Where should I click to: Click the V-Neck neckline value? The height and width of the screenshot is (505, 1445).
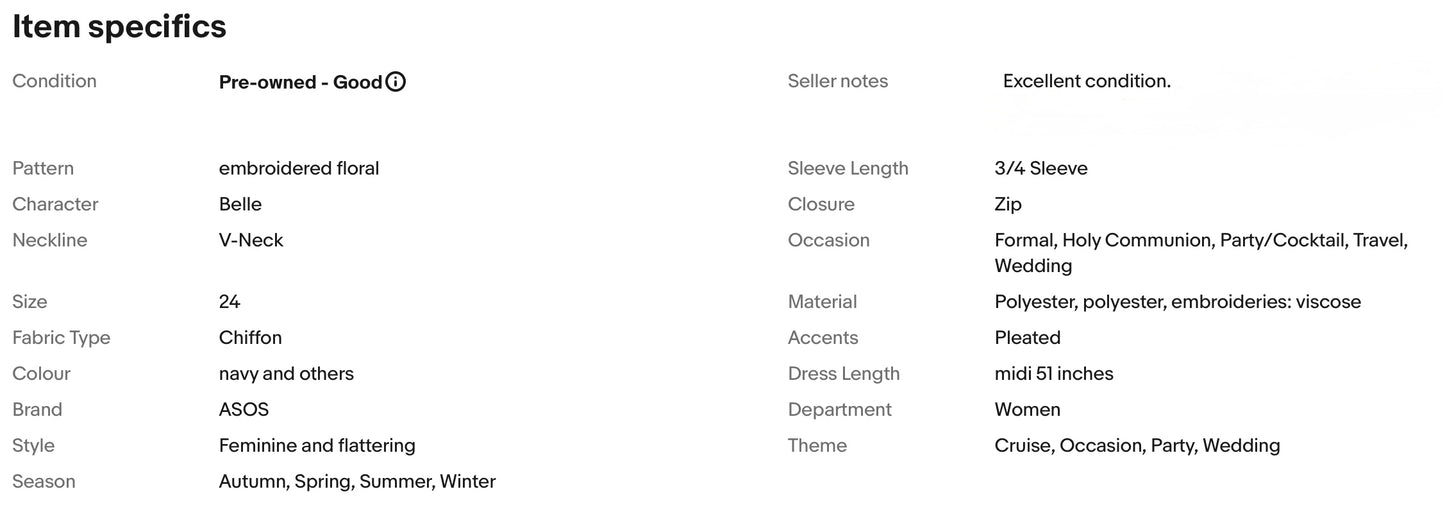point(251,240)
